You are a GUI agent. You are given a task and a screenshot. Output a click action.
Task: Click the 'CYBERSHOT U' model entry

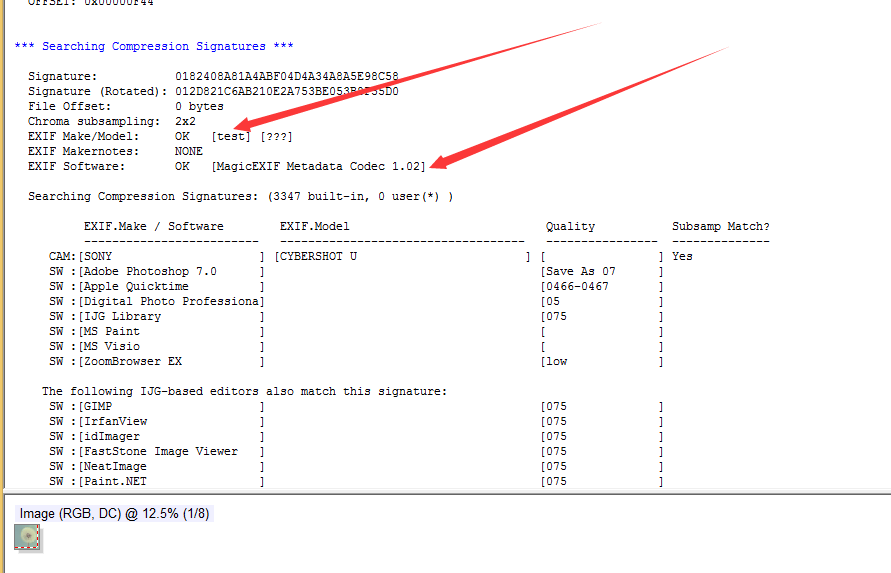click(316, 256)
